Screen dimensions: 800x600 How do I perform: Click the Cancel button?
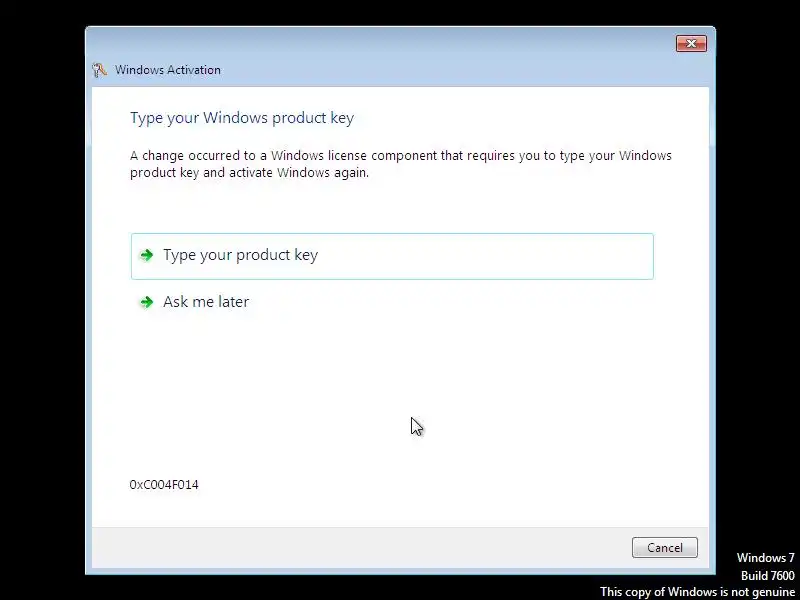pos(664,547)
